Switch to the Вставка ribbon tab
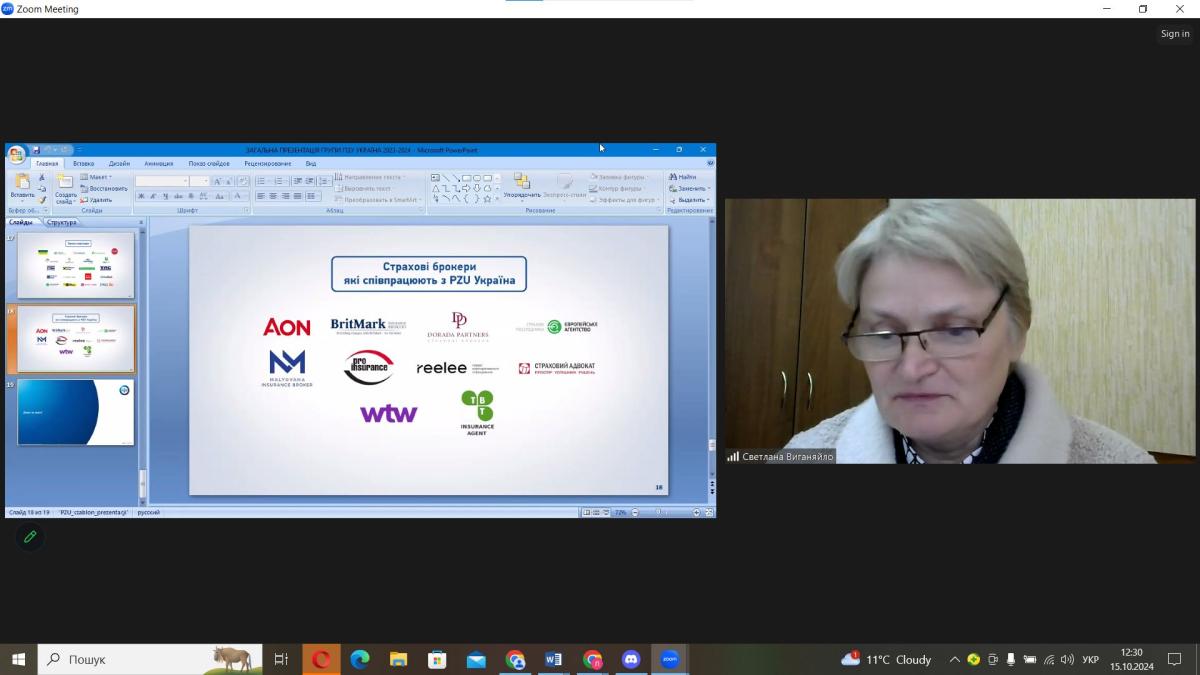The image size is (1200, 675). (x=84, y=163)
